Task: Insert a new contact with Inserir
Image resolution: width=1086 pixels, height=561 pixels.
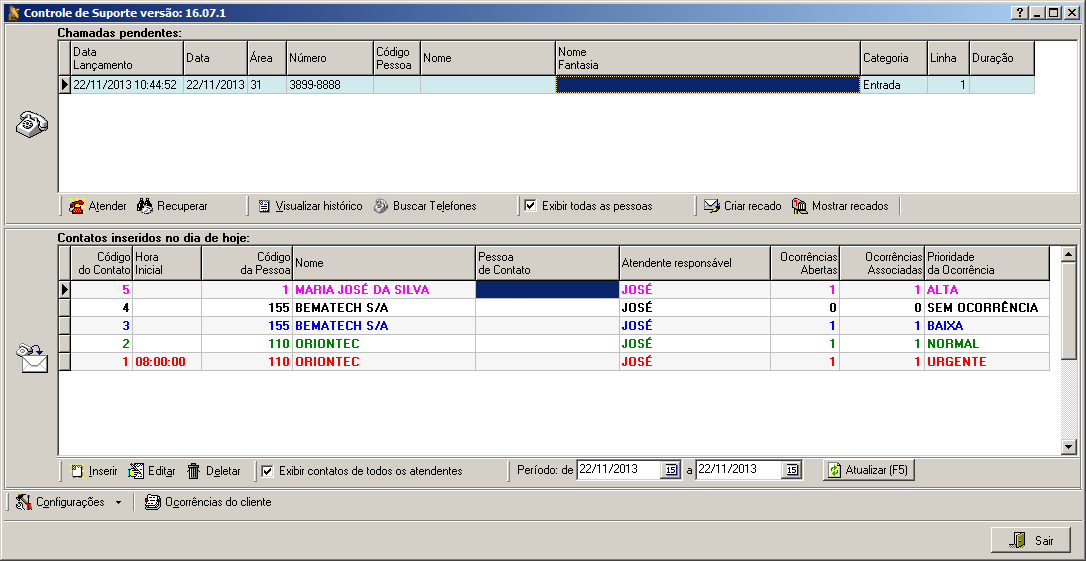Action: tap(93, 470)
